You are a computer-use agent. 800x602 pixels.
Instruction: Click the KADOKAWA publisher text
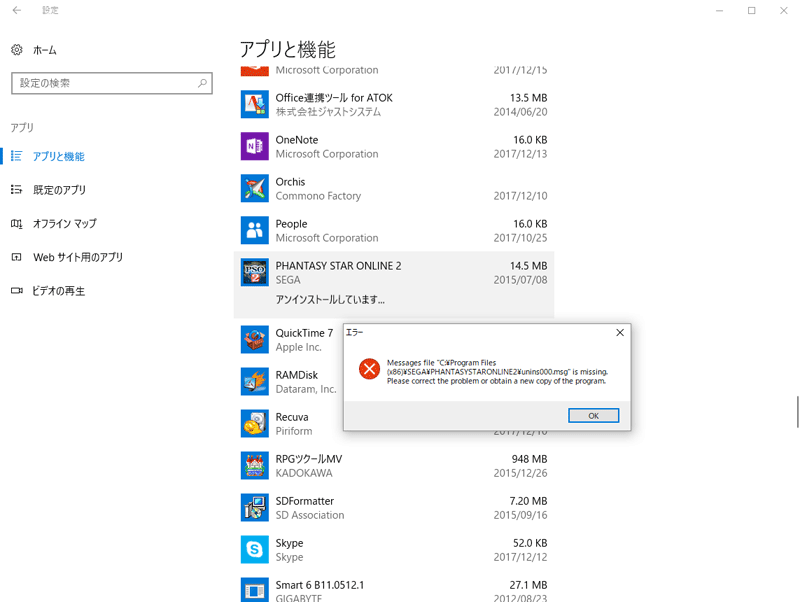point(304,473)
